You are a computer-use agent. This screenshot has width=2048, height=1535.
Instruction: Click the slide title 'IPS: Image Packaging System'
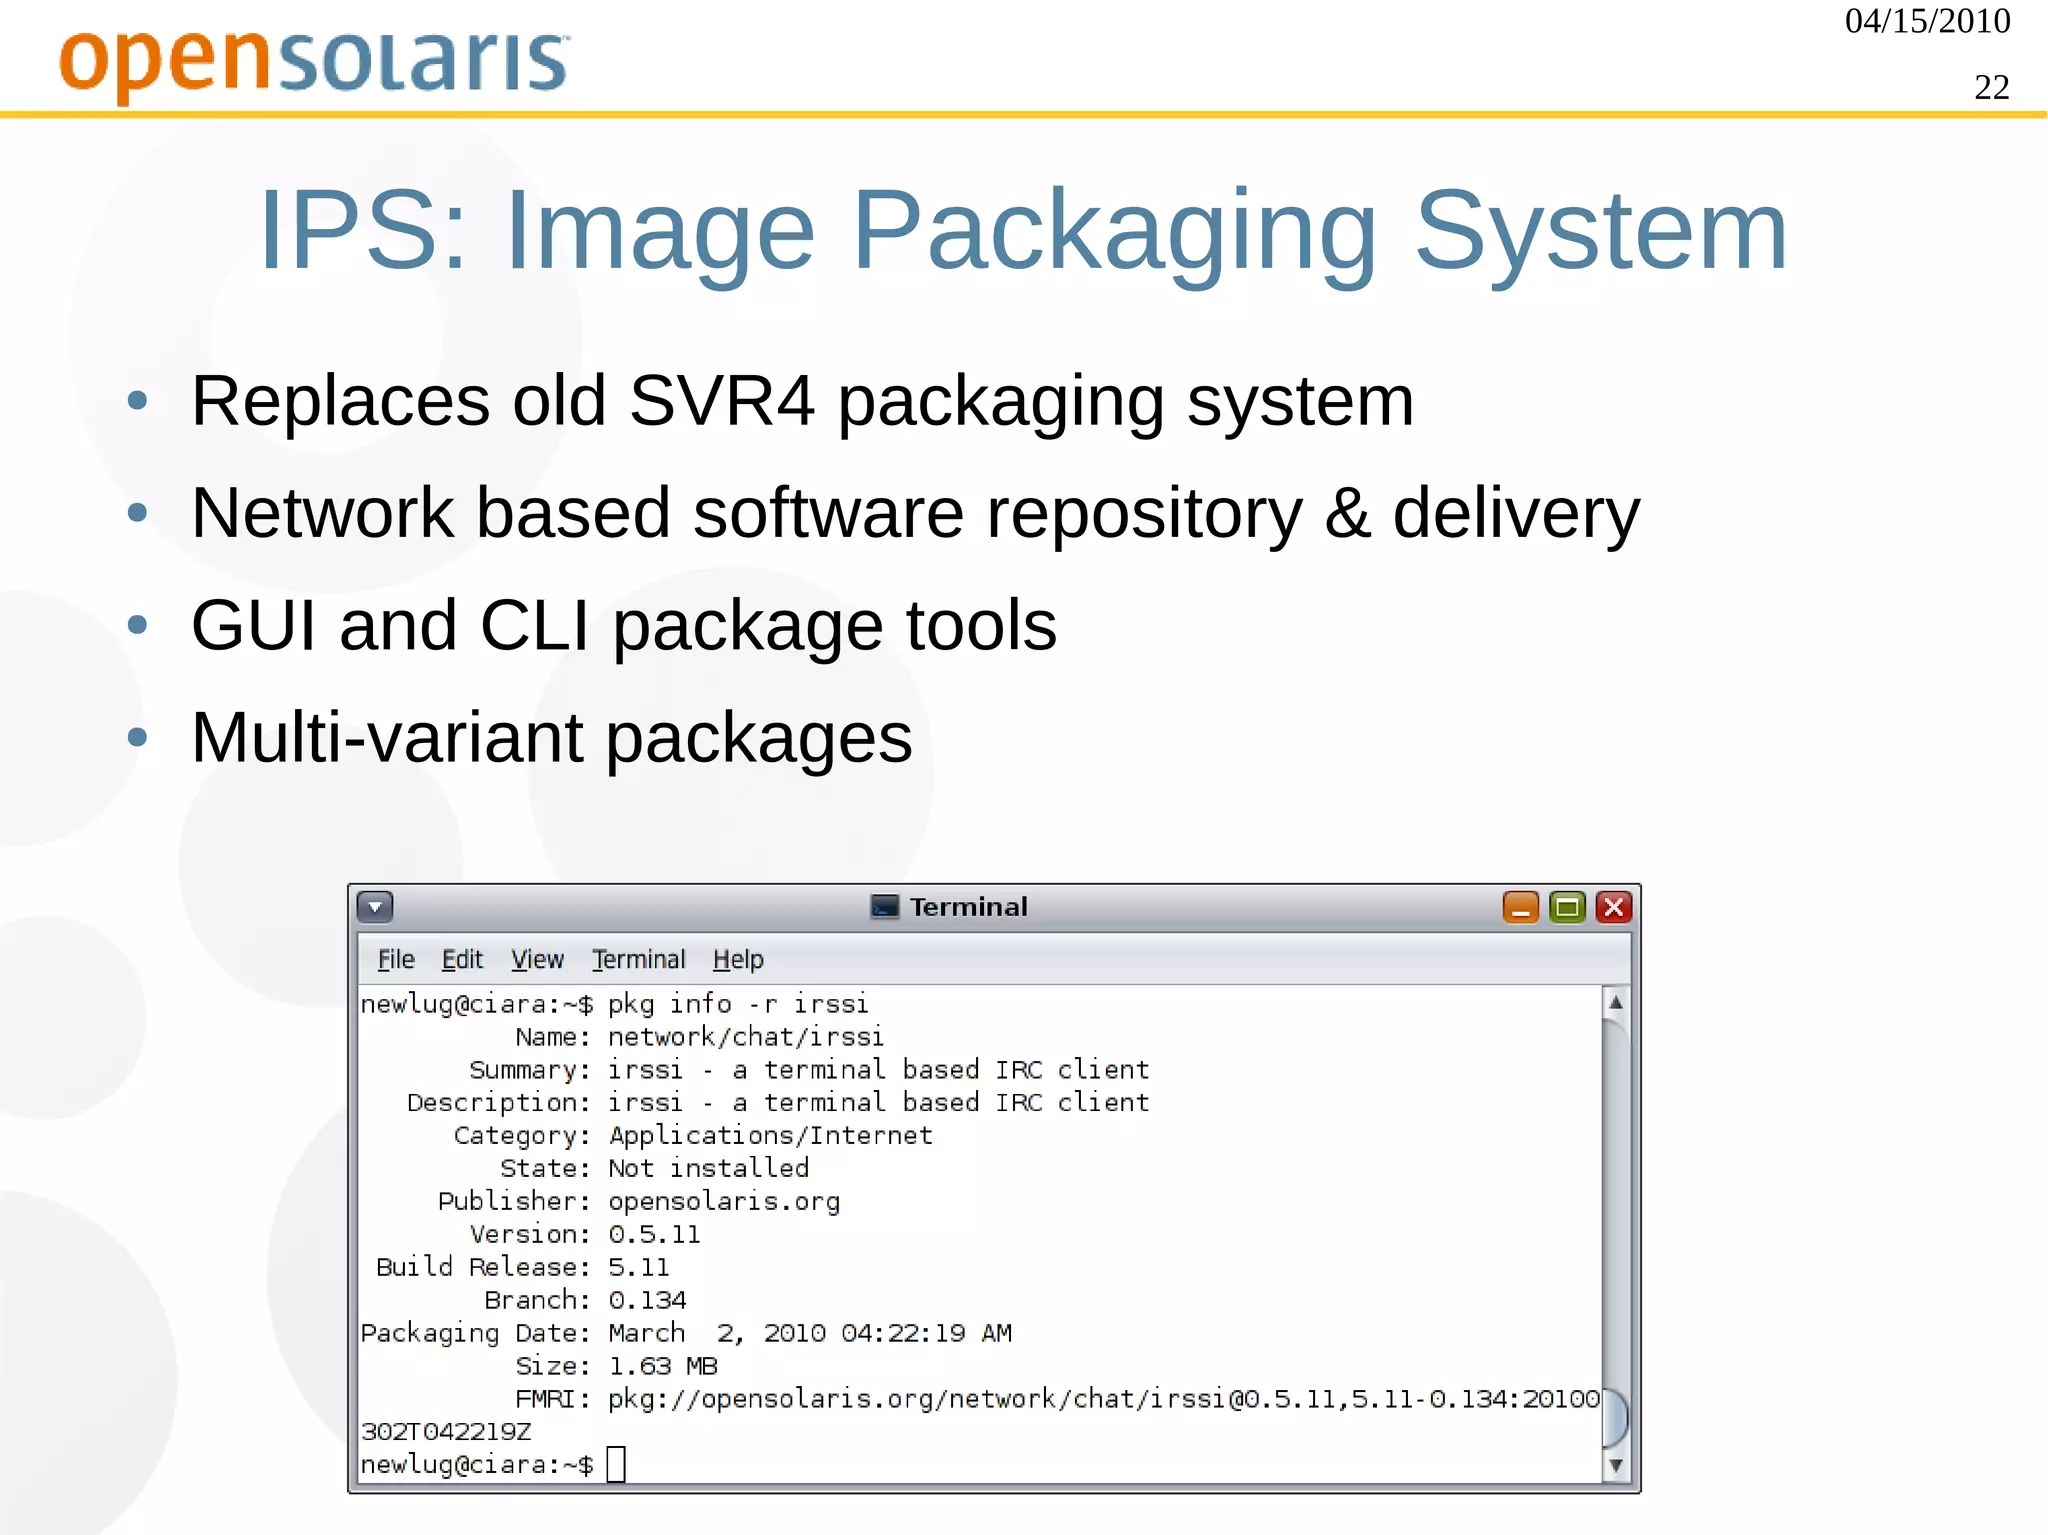[x=1023, y=231]
